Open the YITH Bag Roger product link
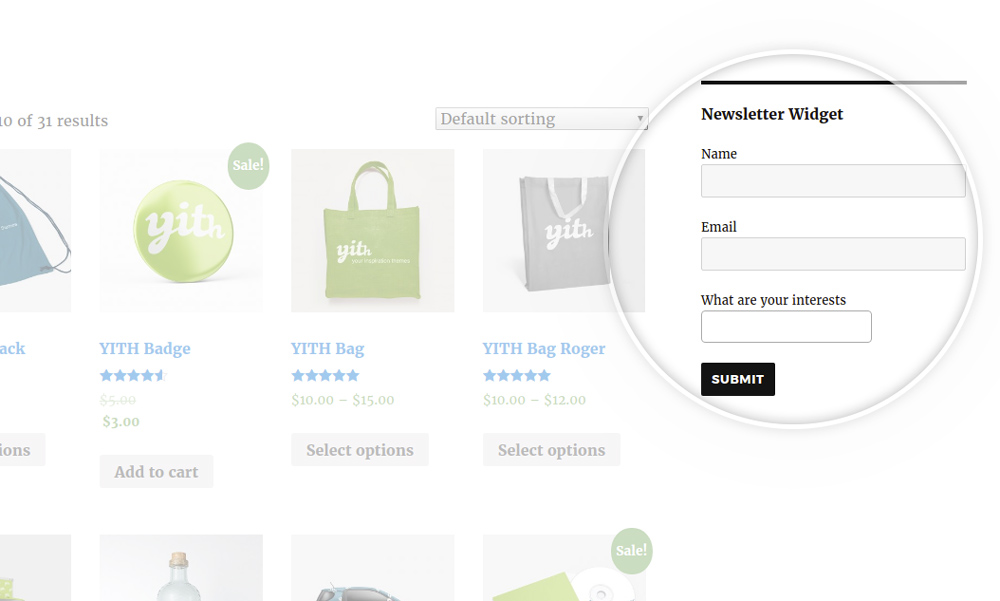 pos(544,348)
